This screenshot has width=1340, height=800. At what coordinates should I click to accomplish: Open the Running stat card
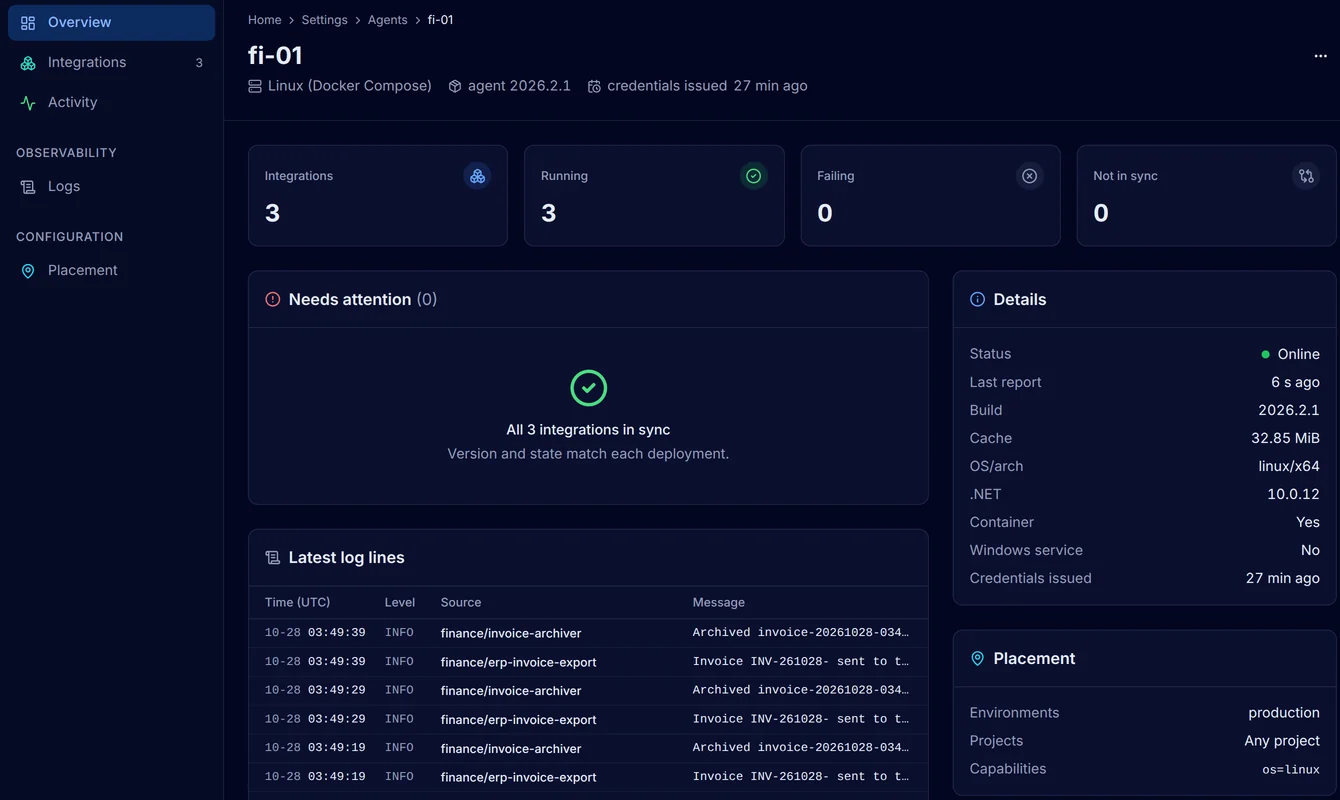click(654, 196)
